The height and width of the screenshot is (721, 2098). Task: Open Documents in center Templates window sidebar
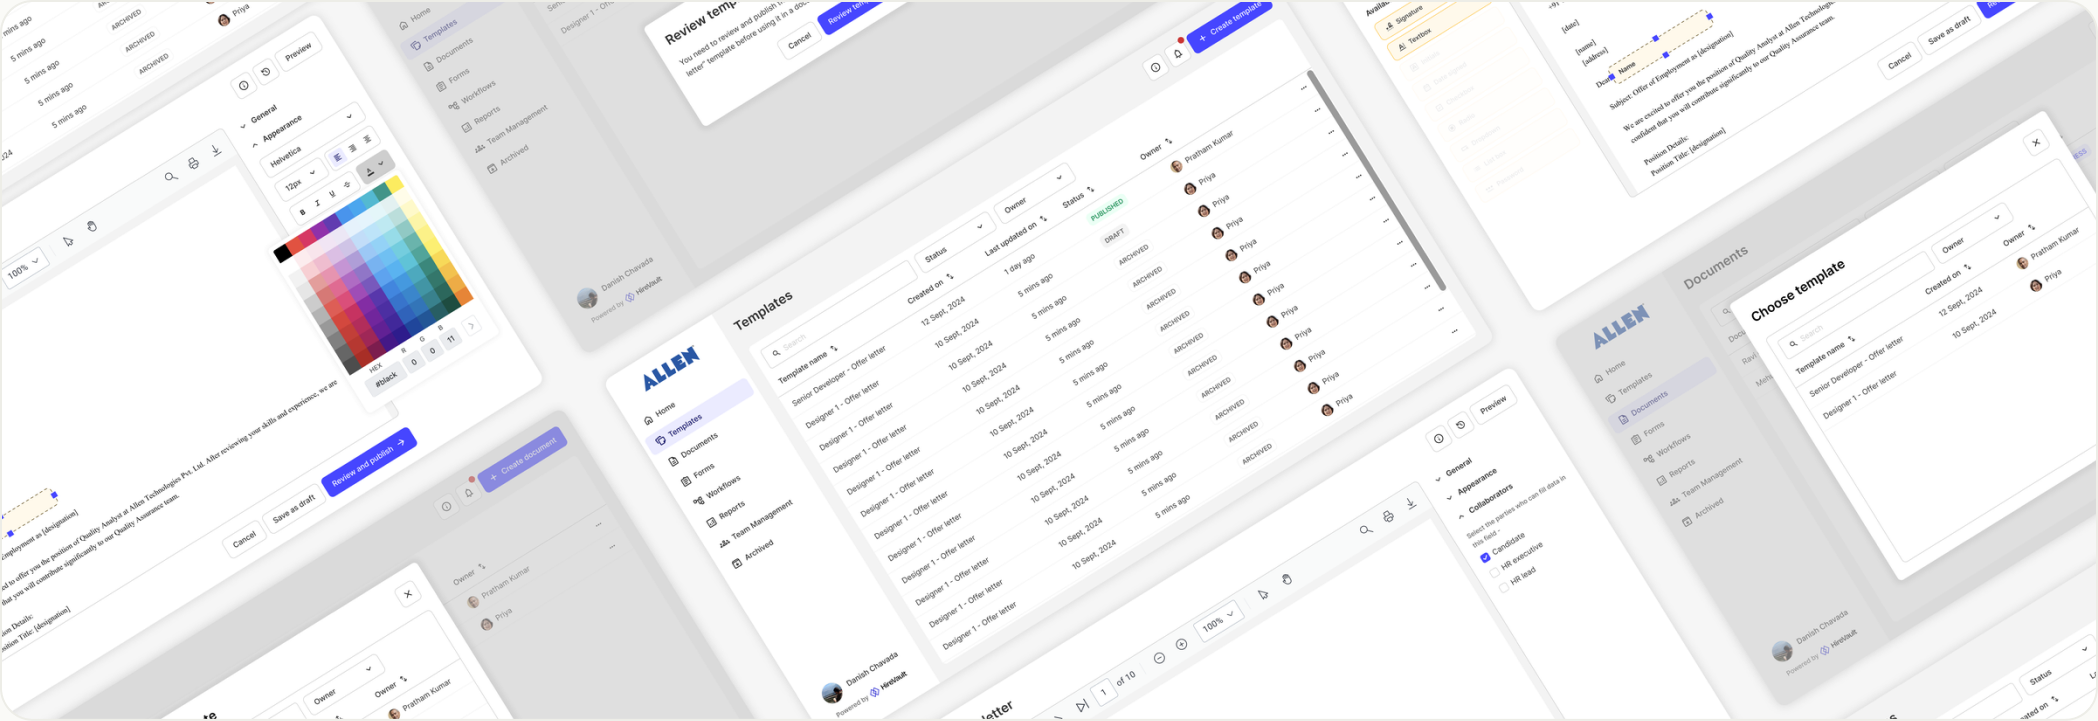[x=693, y=449]
